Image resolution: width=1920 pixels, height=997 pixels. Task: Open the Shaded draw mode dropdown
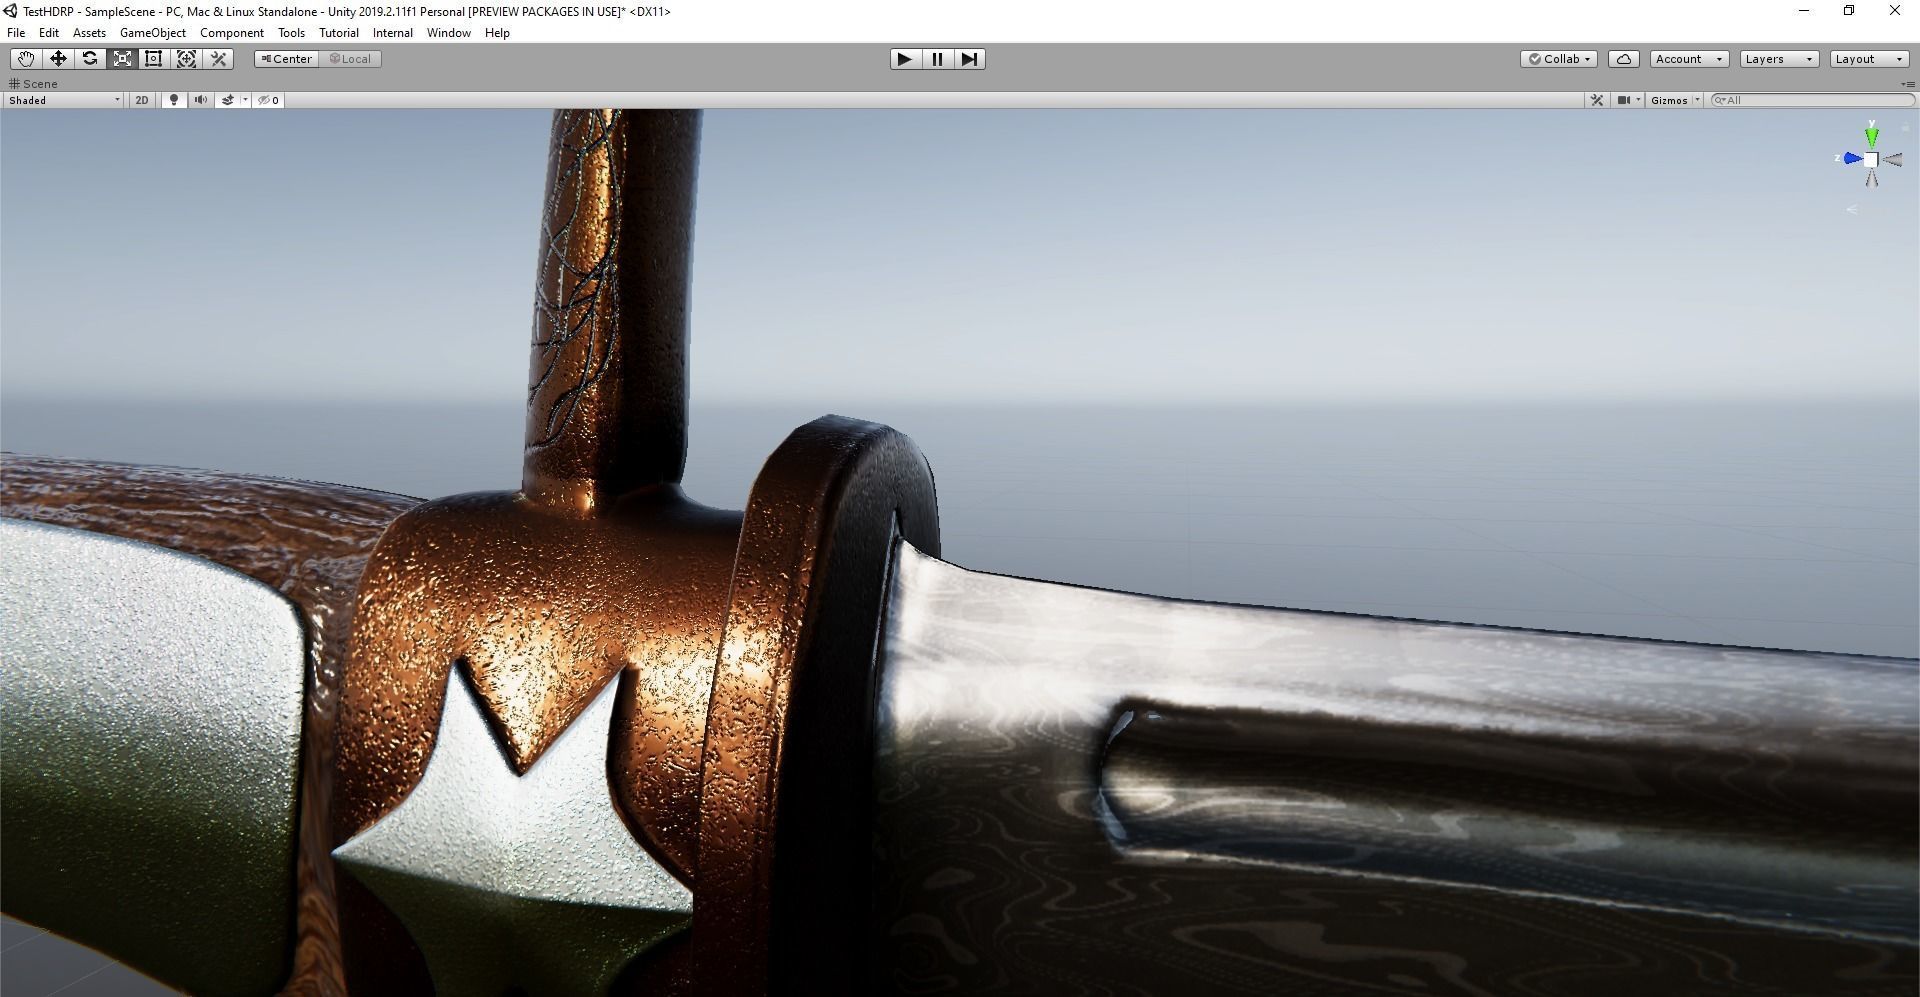pos(62,100)
